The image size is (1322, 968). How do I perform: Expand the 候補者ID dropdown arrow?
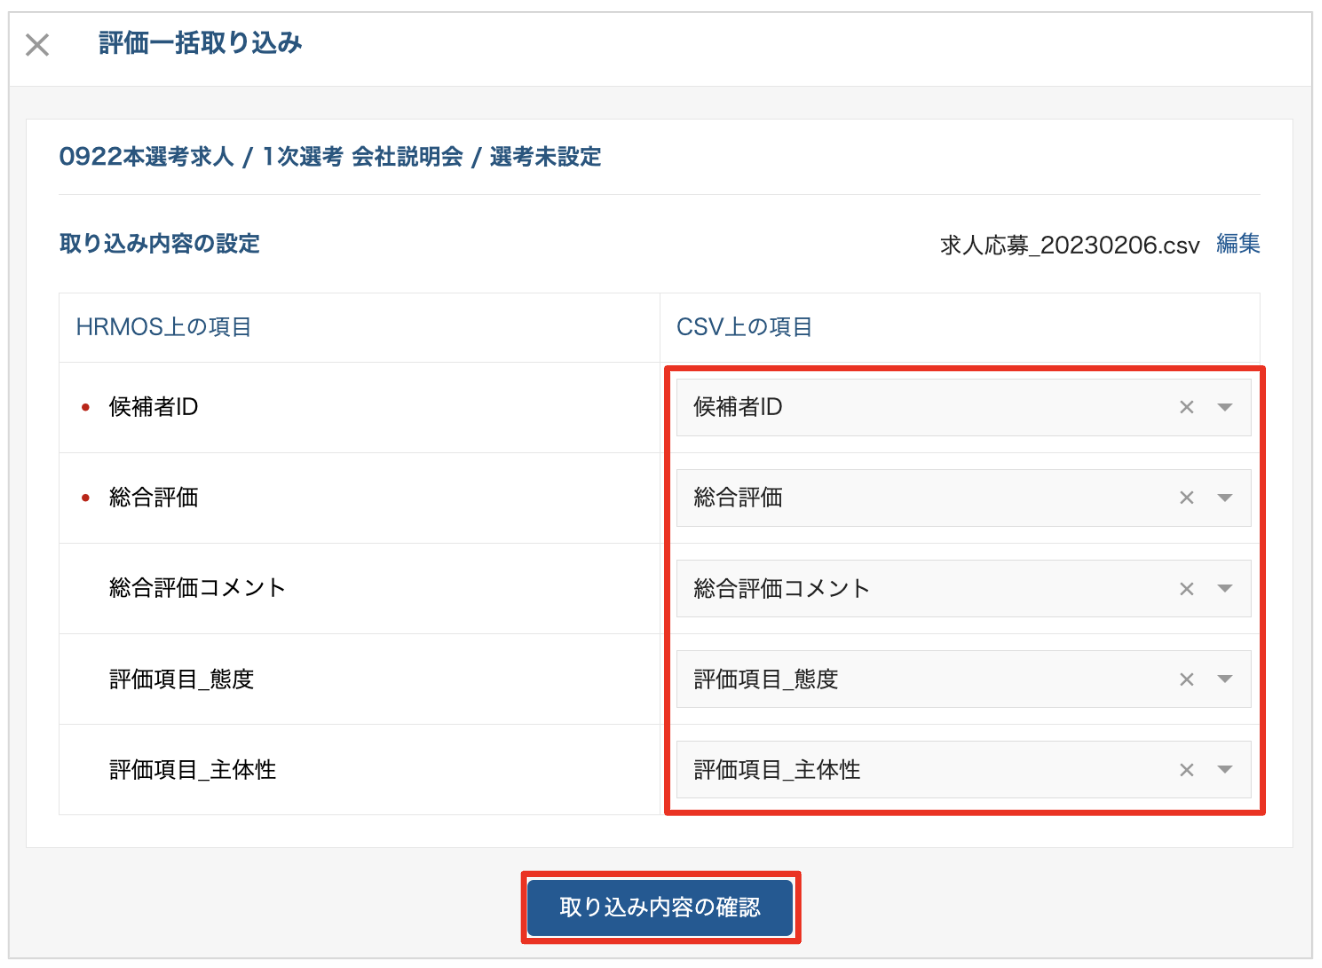tap(1225, 407)
